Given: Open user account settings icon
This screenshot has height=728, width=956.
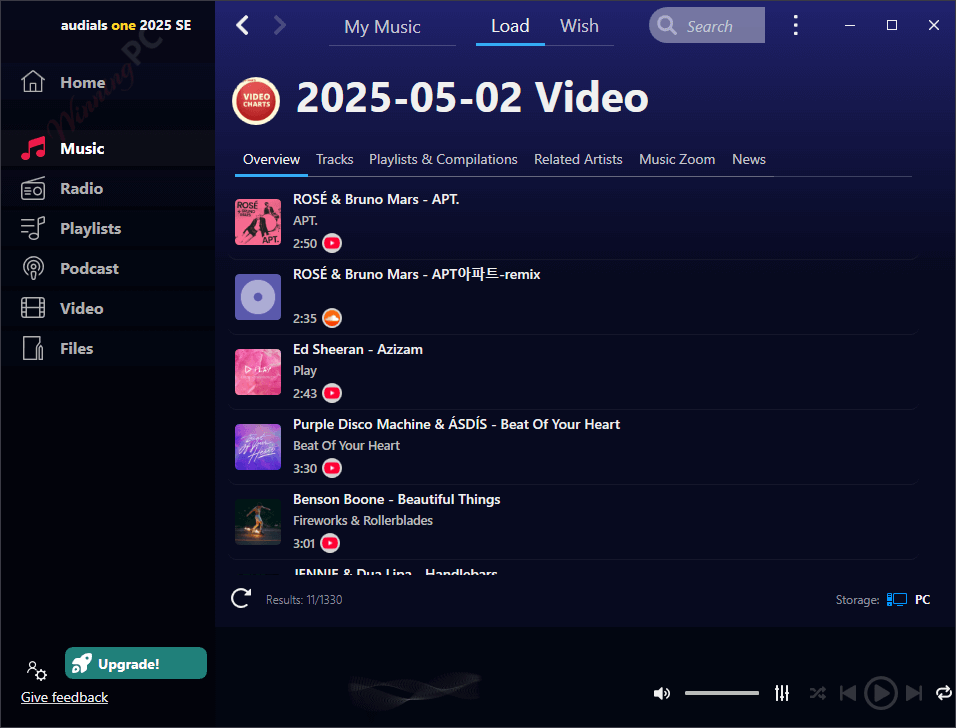Looking at the screenshot, I should [37, 670].
